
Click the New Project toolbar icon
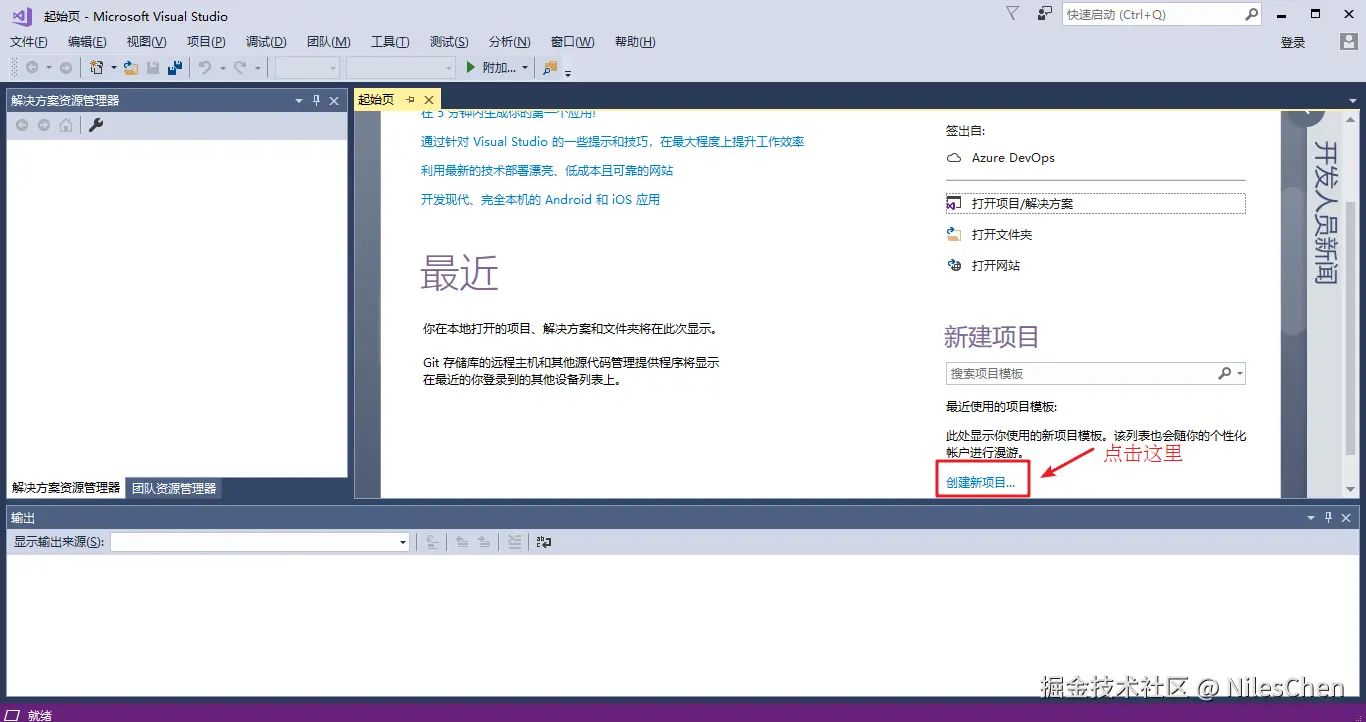96,67
